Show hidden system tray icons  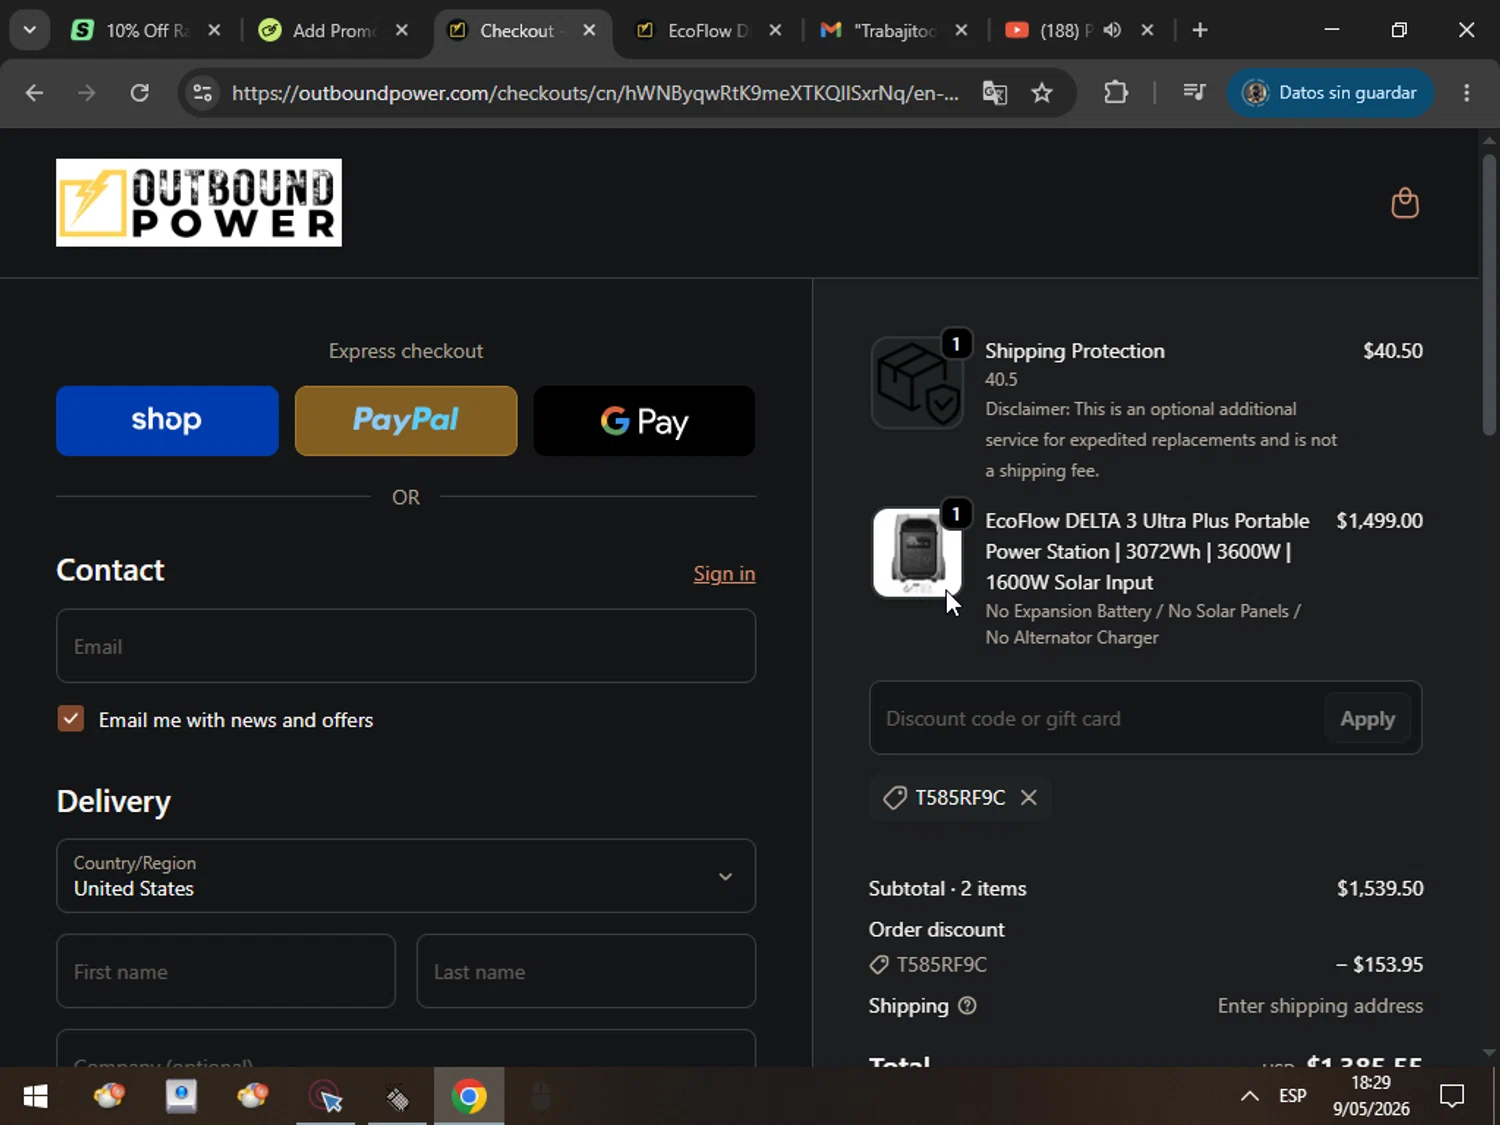tap(1249, 1097)
